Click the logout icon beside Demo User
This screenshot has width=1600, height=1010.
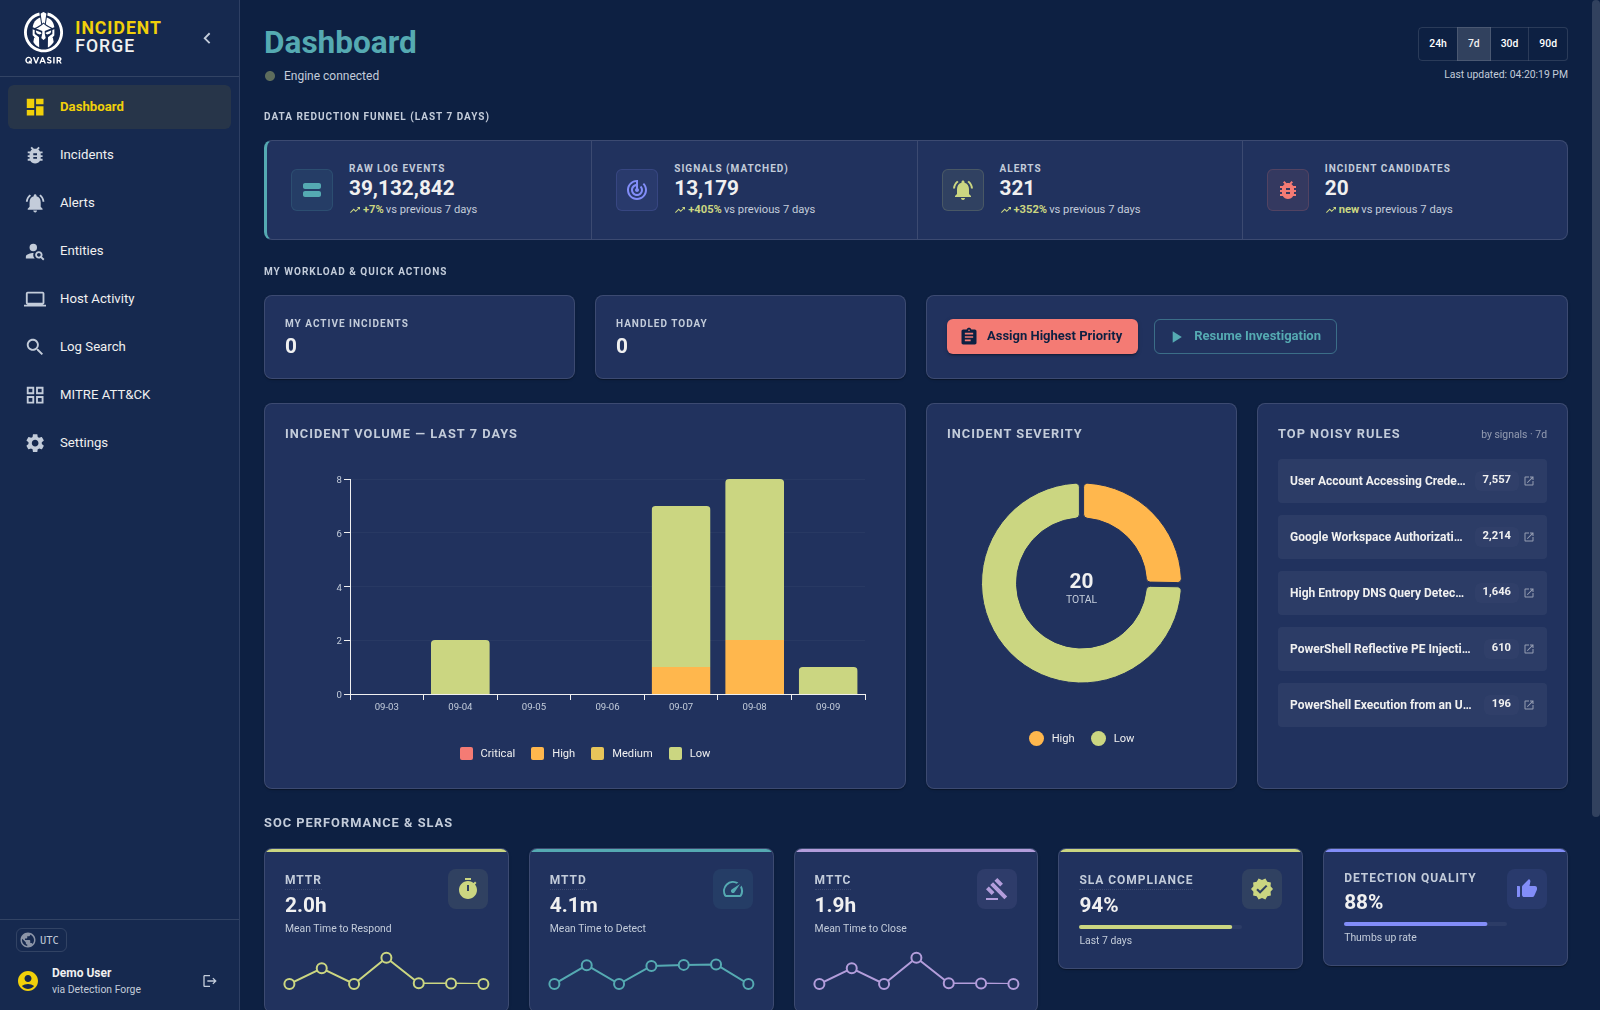click(x=209, y=981)
